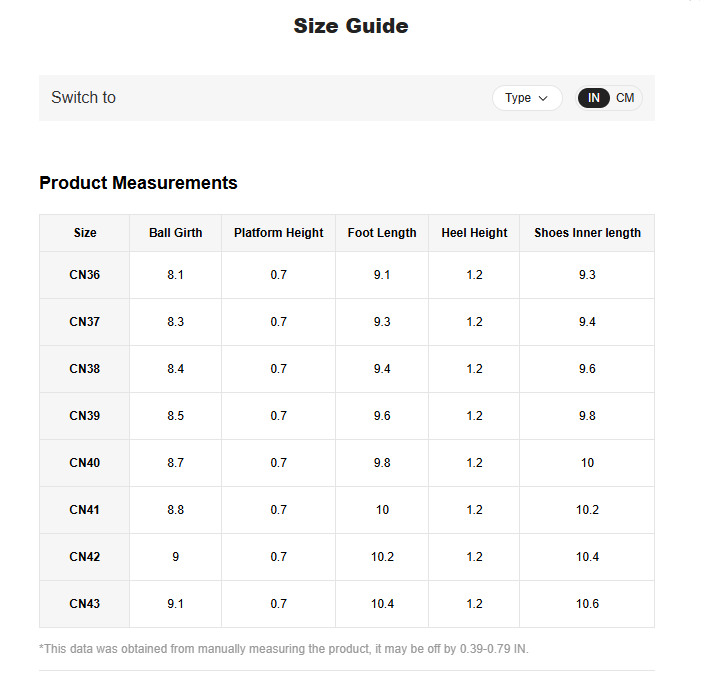Click the Shoes Inner length header
The image size is (703, 678).
pos(587,233)
